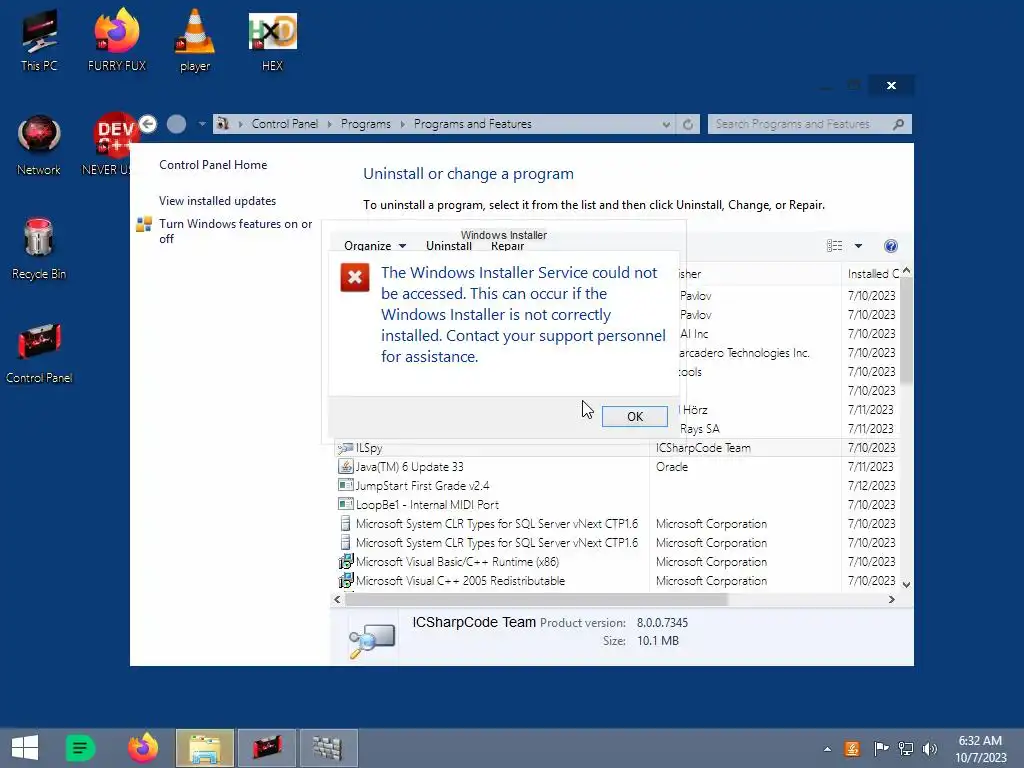Click the Forward navigation circle button
Image resolution: width=1024 pixels, height=768 pixels.
coord(176,123)
